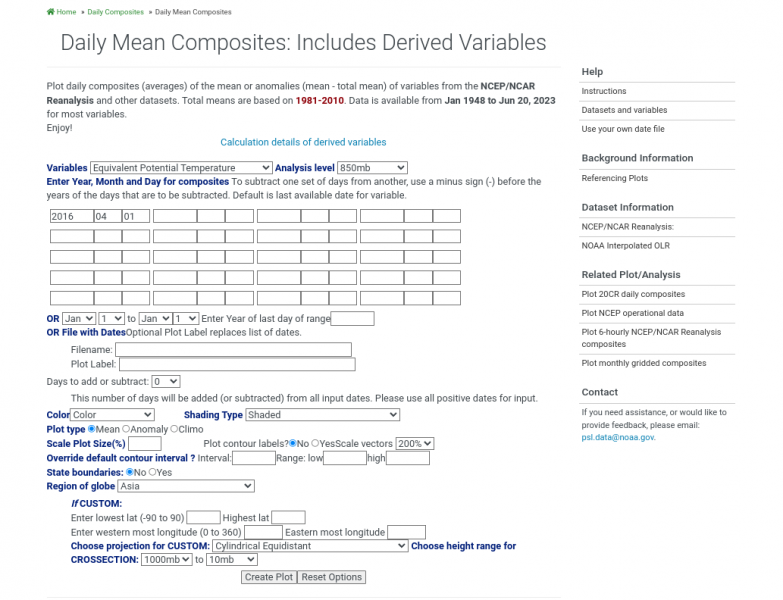Choose Yes for plot contour labels
This screenshot has width=783, height=600.
pos(316,443)
